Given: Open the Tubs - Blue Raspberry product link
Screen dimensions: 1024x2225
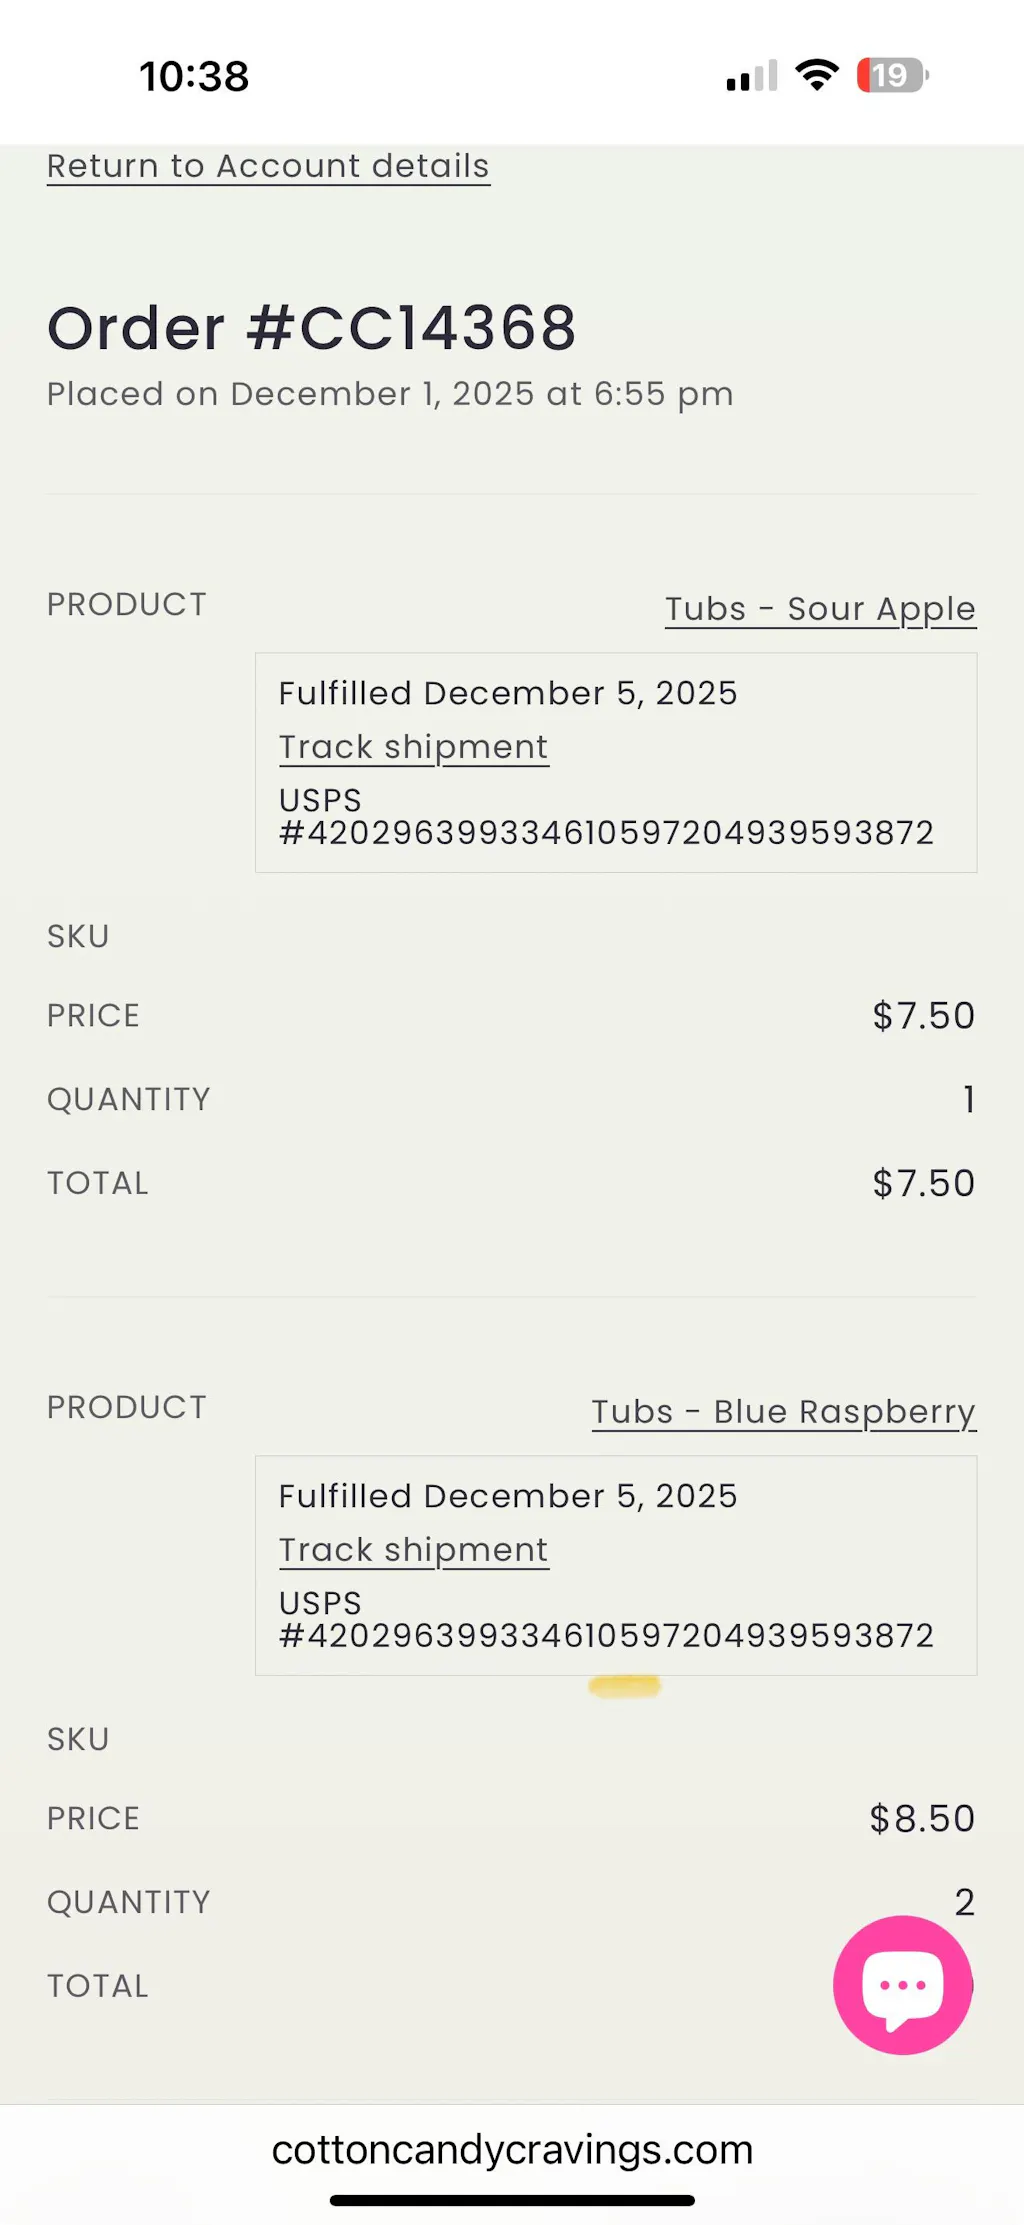Looking at the screenshot, I should 783,1412.
